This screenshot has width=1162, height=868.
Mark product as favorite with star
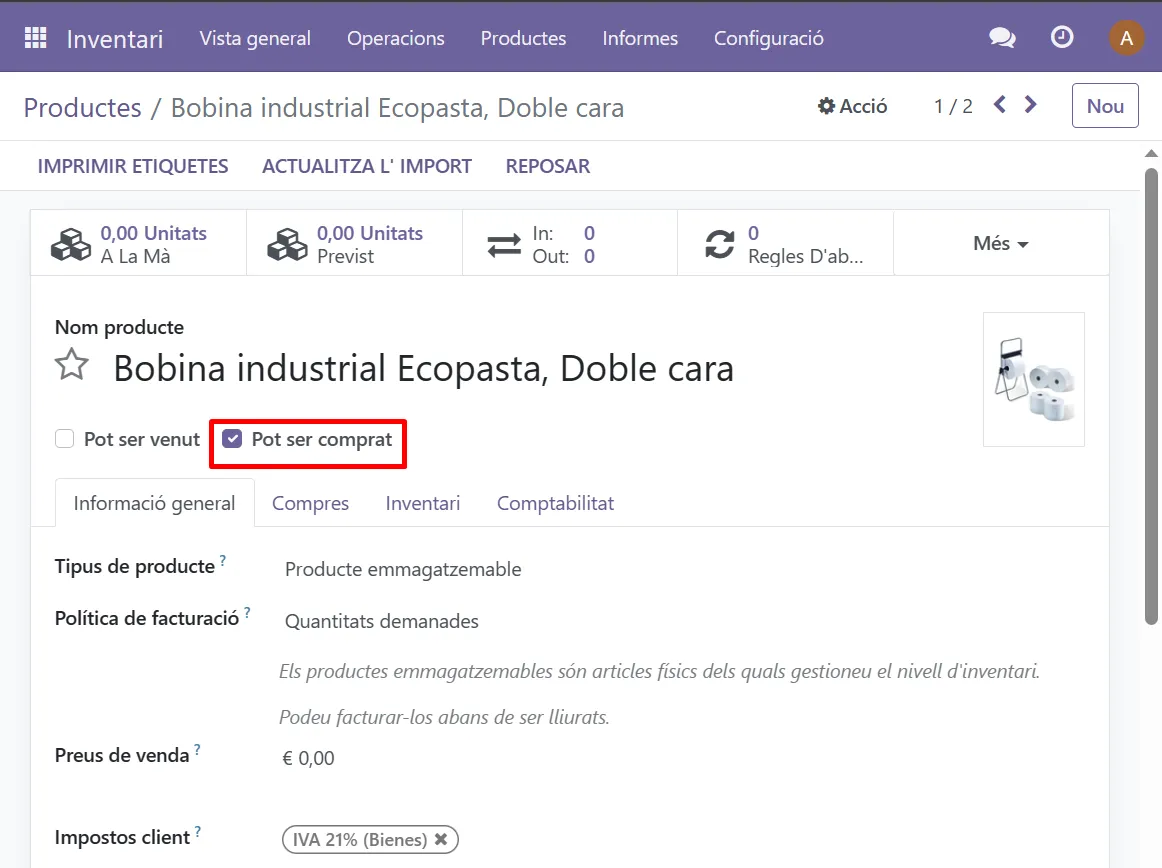point(72,365)
